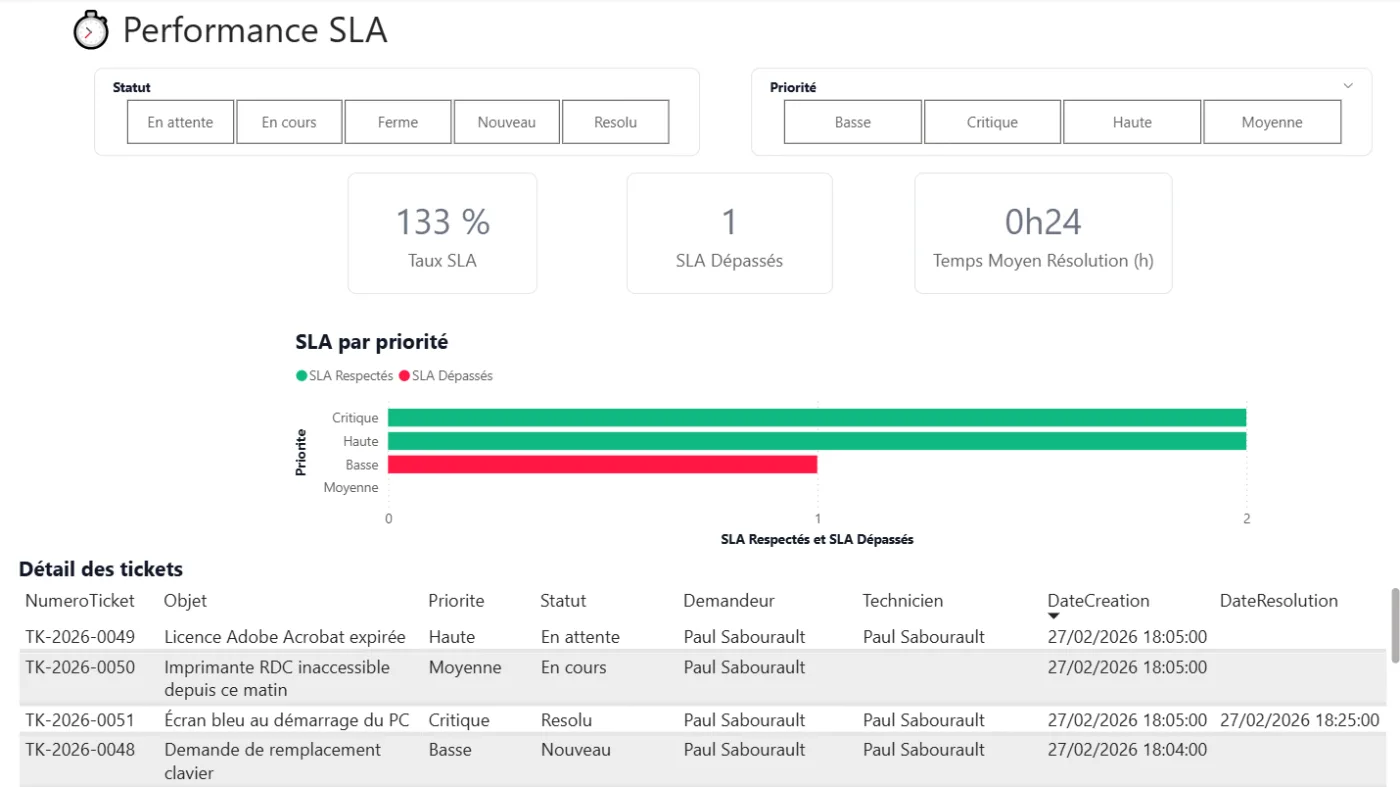Sort table by NumeroTicket column header
The image size is (1400, 787).
coord(80,601)
